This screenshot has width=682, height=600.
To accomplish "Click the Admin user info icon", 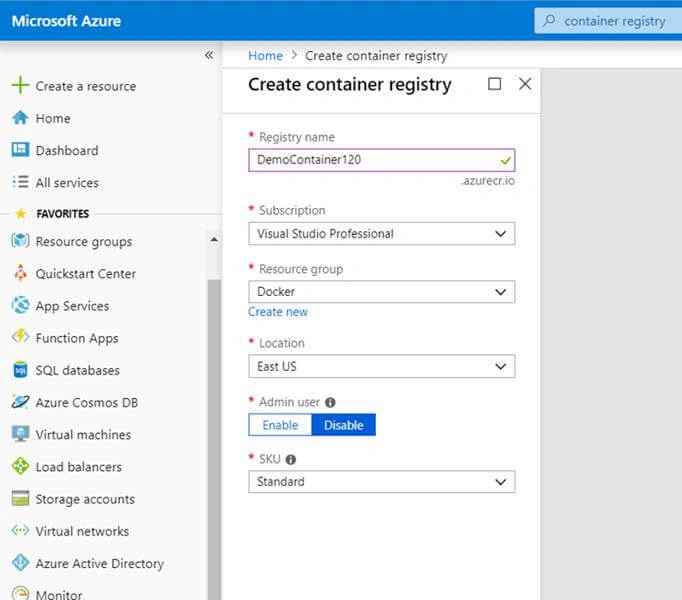I will pos(330,402).
